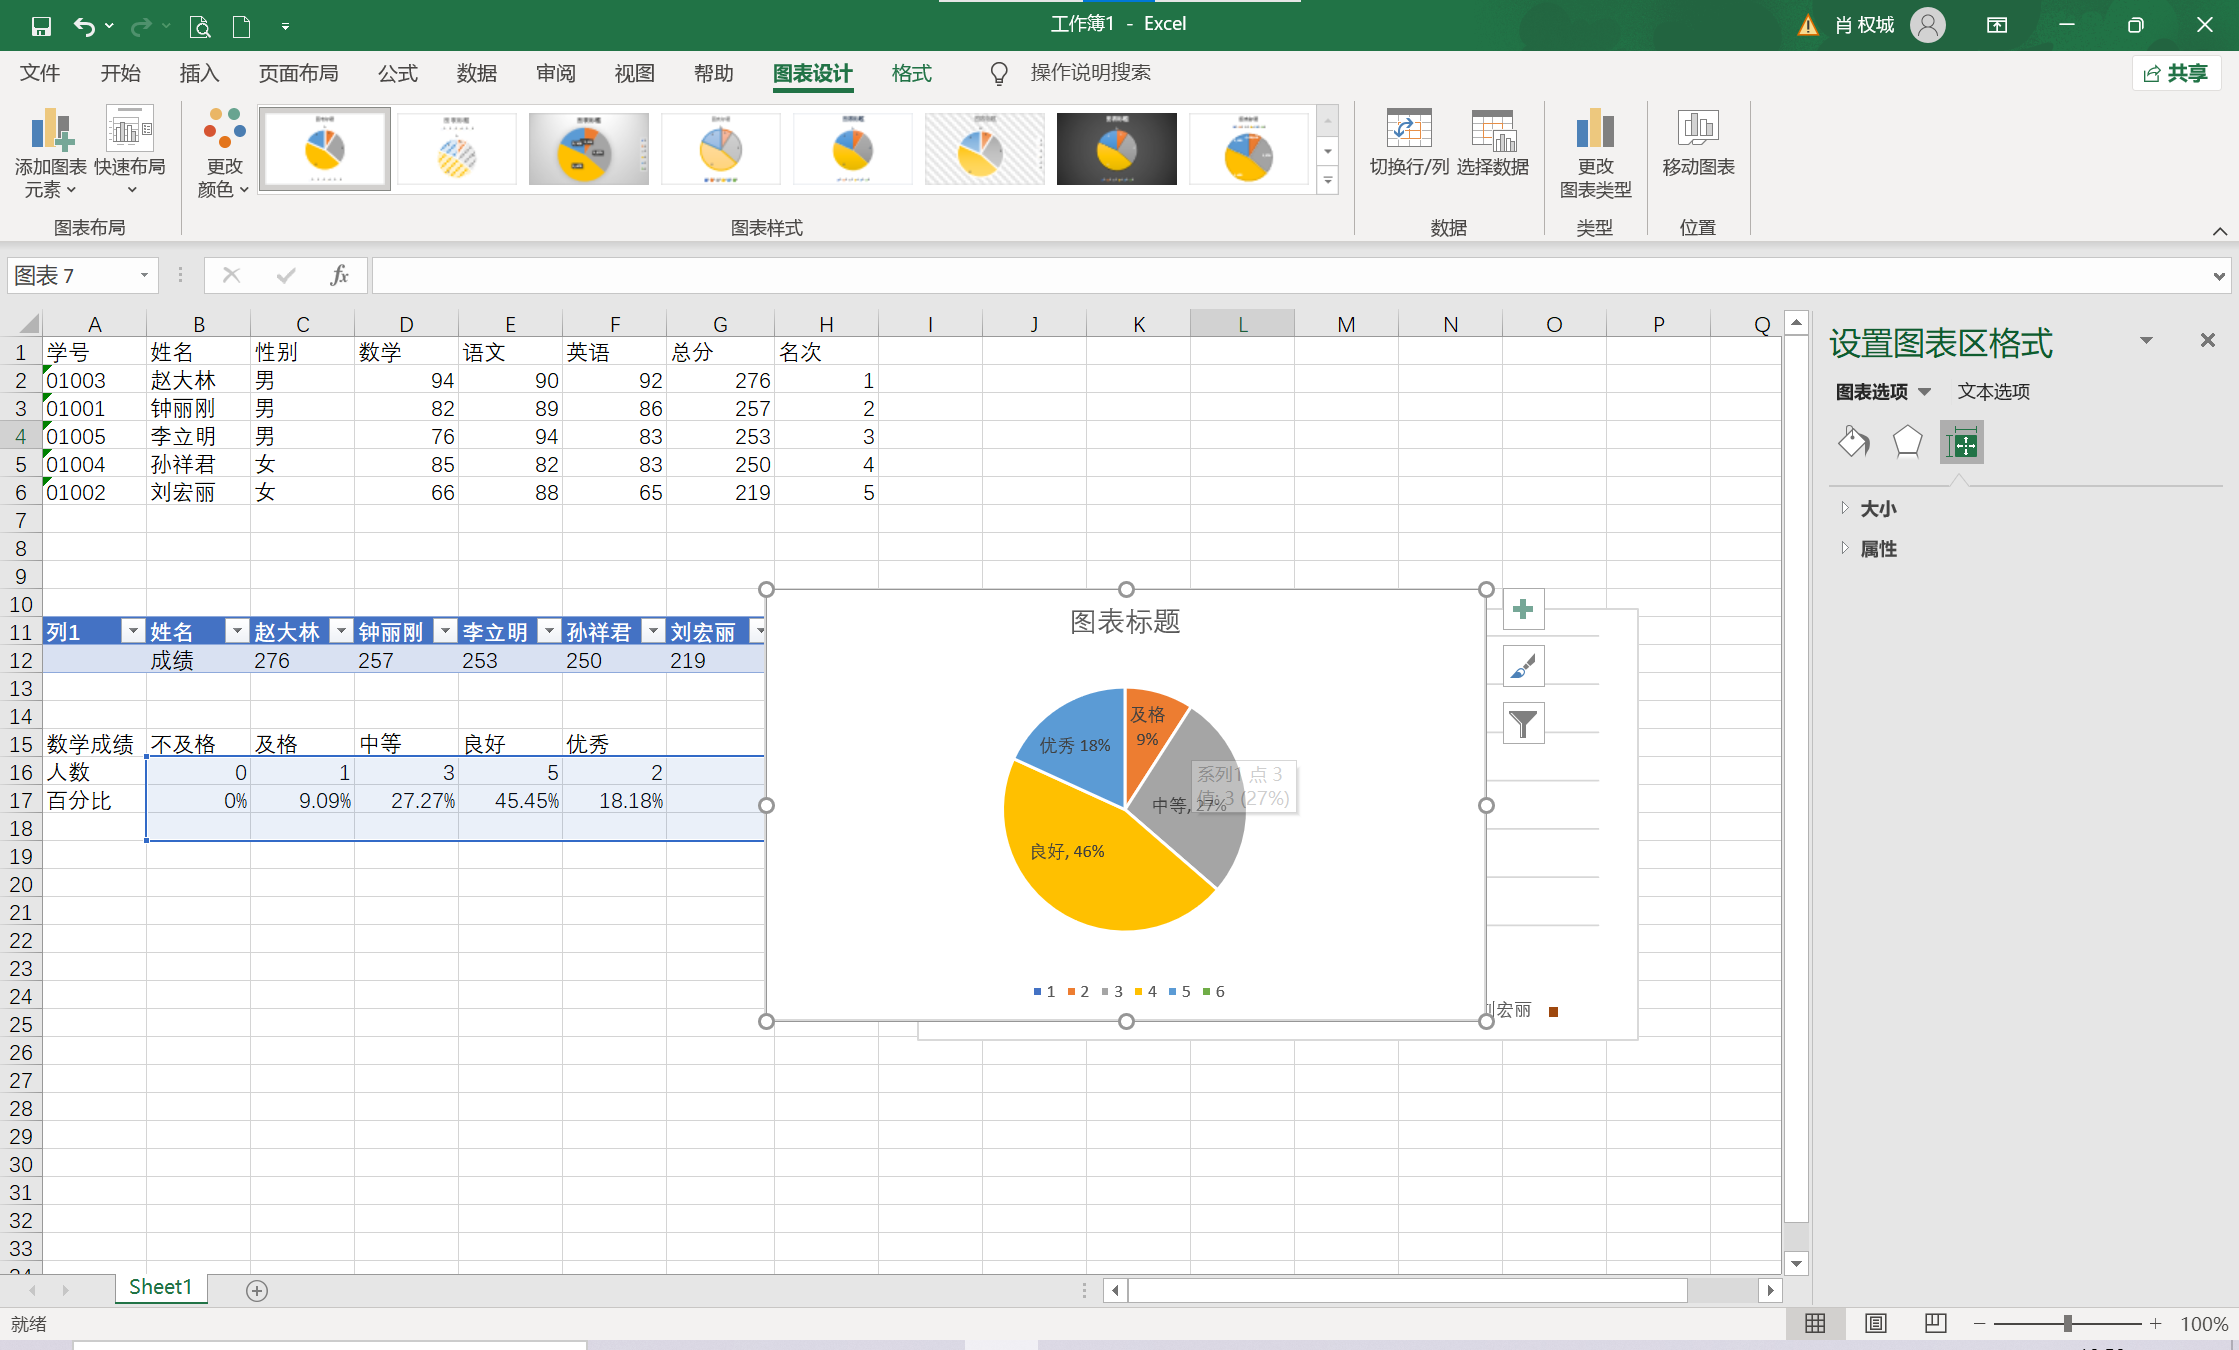
Task: Switch to Text Options (文本选项)
Action: (1993, 391)
